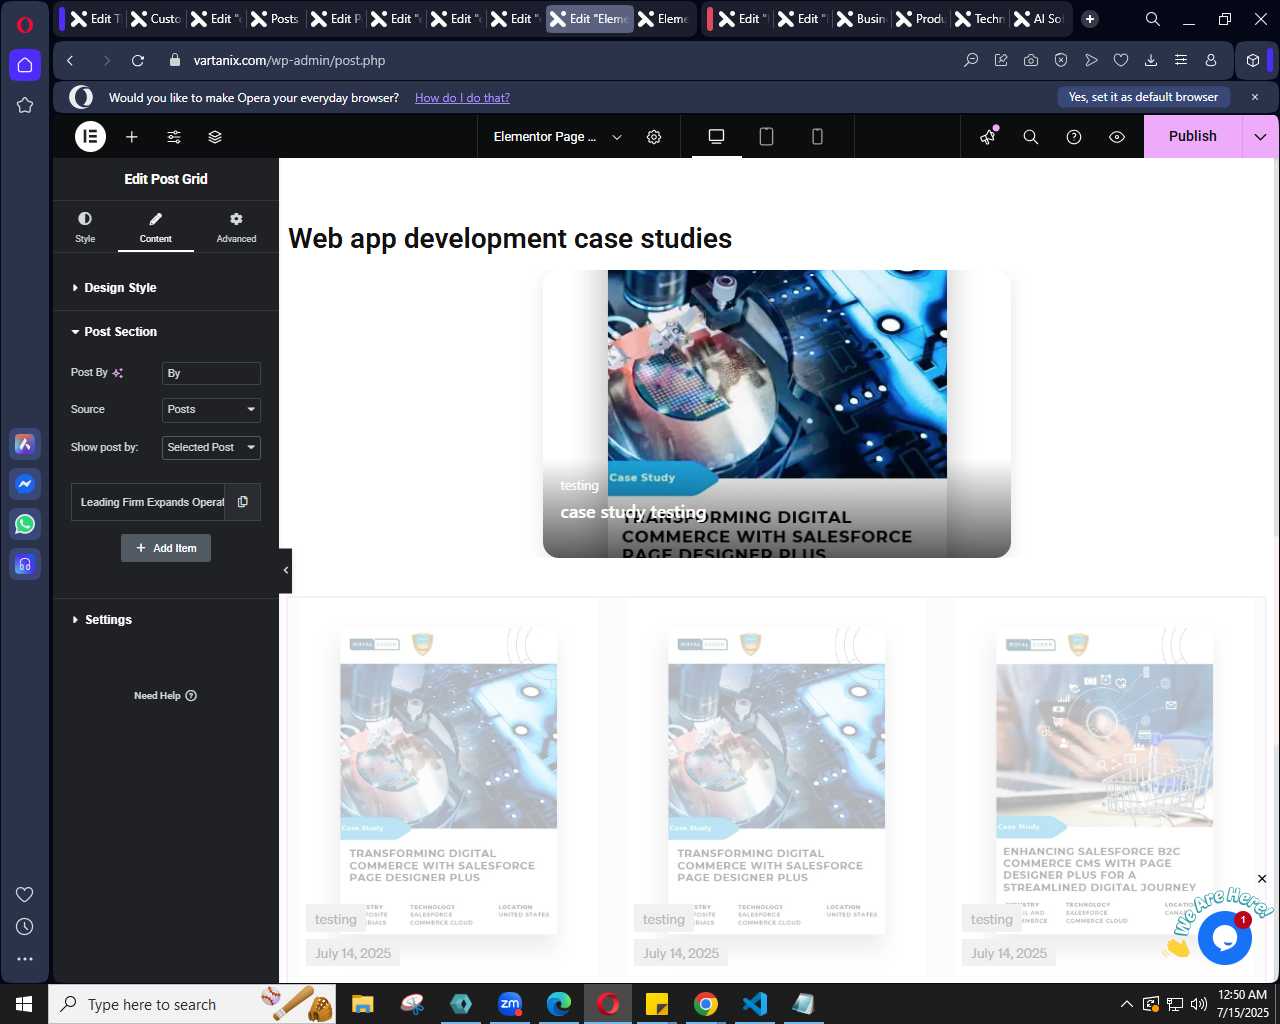Image resolution: width=1280 pixels, height=1024 pixels.
Task: Switch to the Style tab
Action: pos(85,227)
